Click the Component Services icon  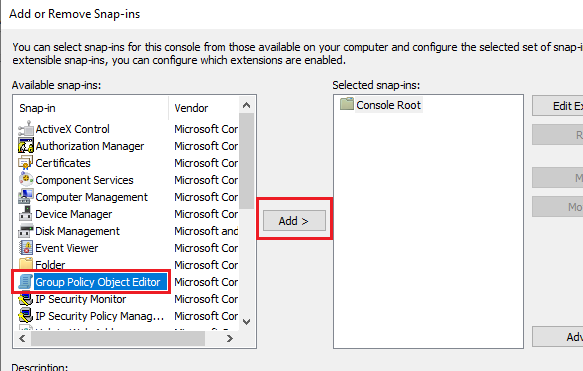tap(26, 180)
